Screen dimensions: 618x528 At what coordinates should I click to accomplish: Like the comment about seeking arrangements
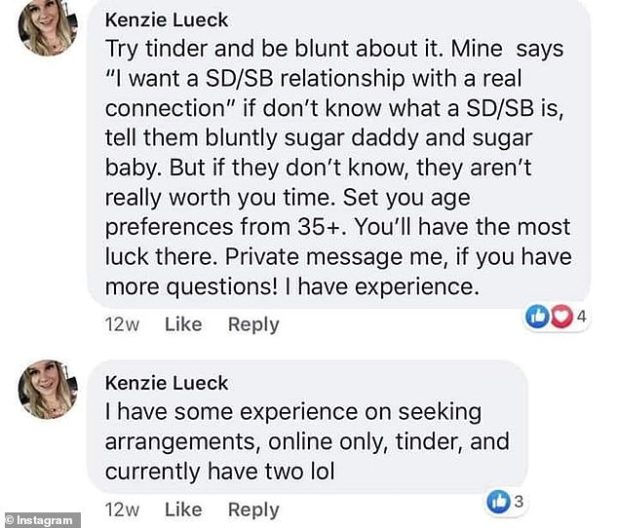[x=182, y=509]
